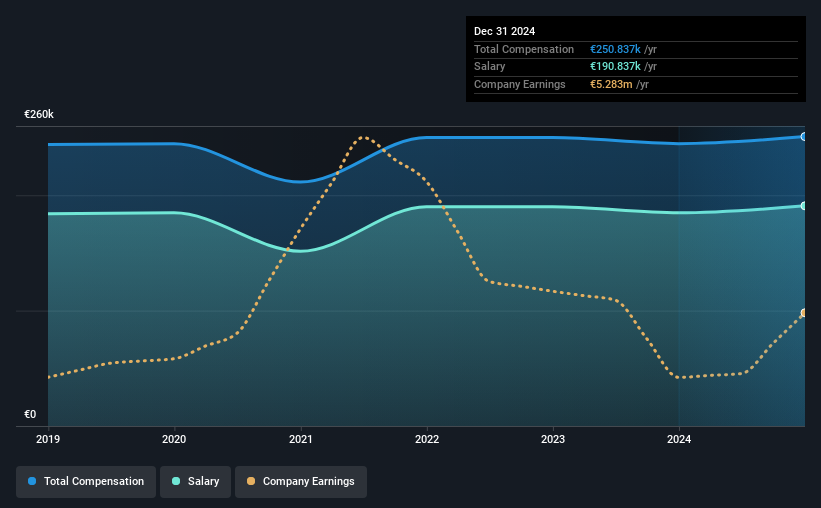Click the 2024 x-axis label
Viewport: 821px width, 508px height.
[679, 439]
